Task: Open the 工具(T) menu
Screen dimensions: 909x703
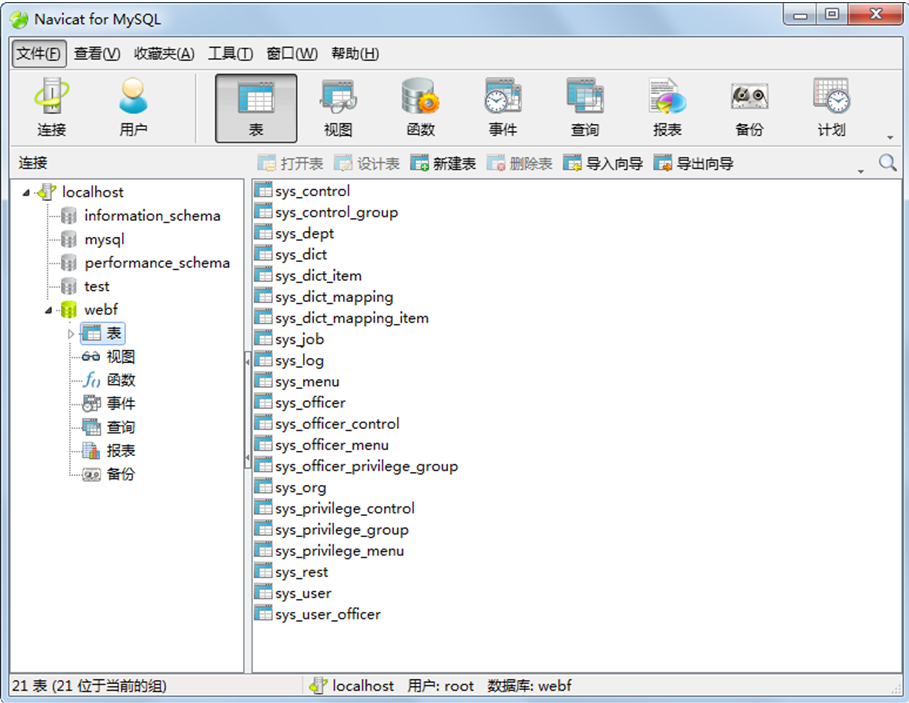Action: point(230,54)
